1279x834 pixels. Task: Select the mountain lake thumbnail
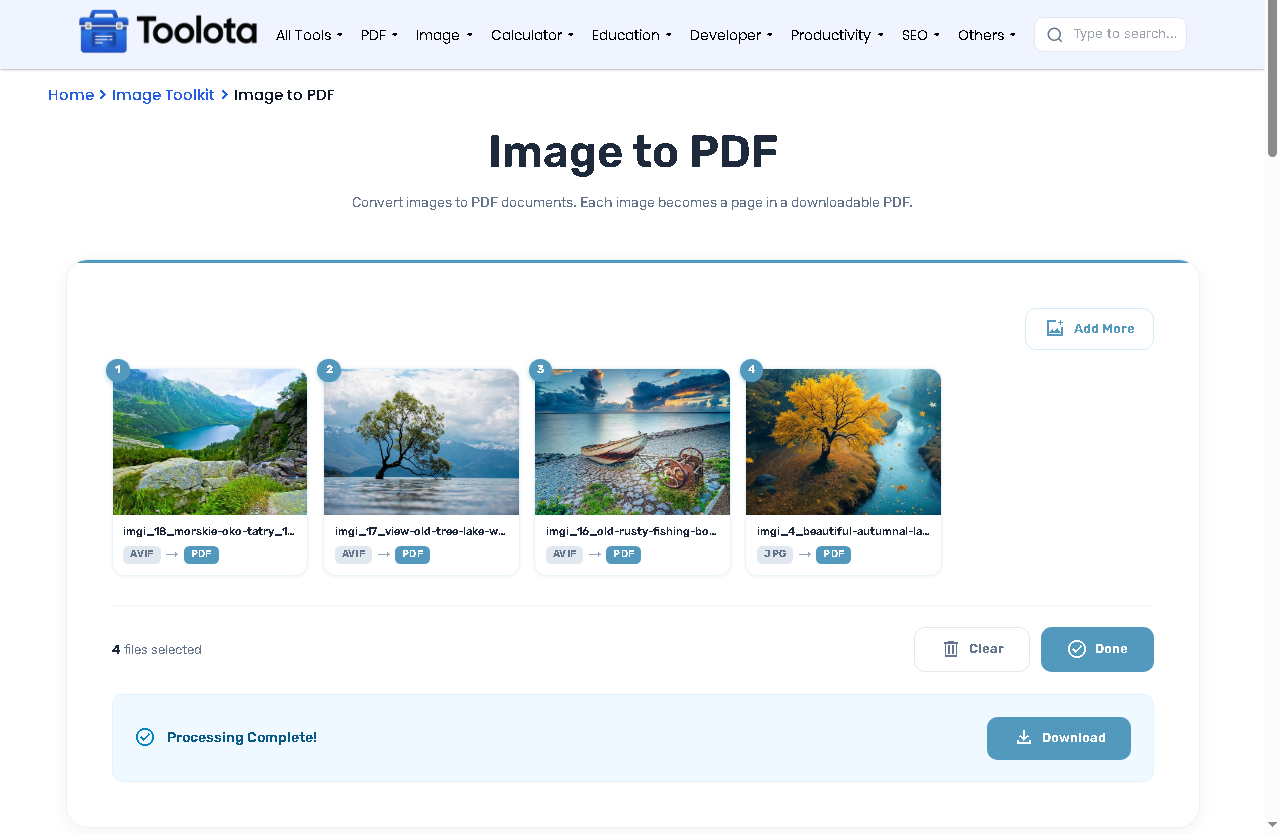point(210,442)
